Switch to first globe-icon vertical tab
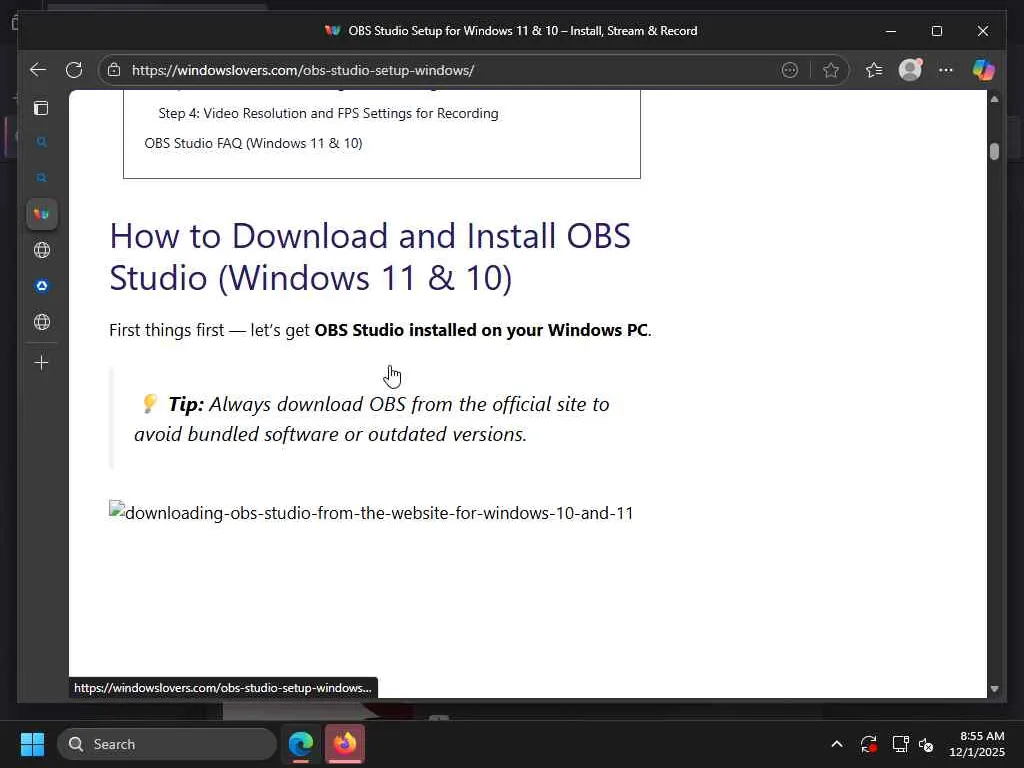 pyautogui.click(x=42, y=250)
